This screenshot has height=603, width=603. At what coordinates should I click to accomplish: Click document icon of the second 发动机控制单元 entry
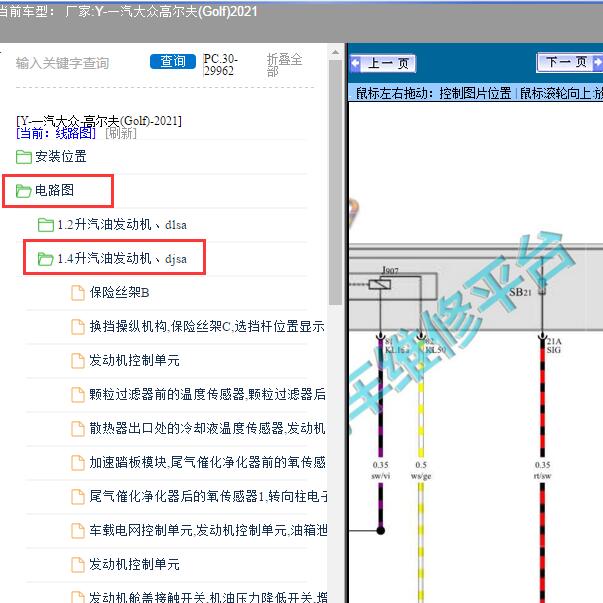point(78,565)
